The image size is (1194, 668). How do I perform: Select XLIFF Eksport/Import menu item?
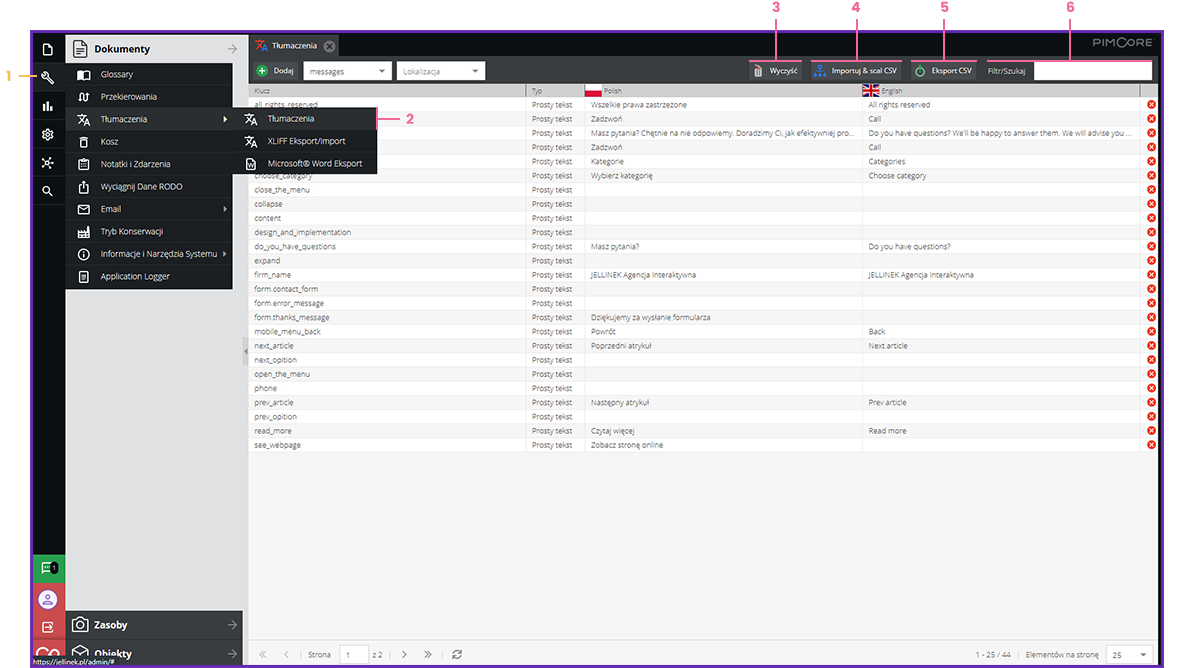click(x=306, y=141)
